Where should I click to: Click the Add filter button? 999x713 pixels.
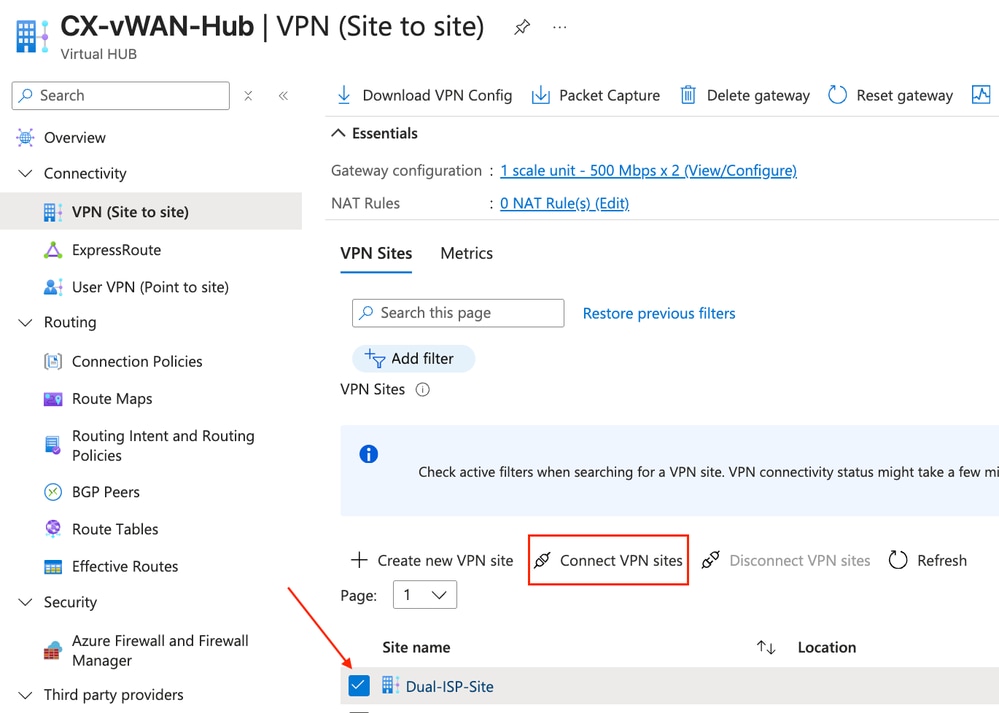pos(413,359)
